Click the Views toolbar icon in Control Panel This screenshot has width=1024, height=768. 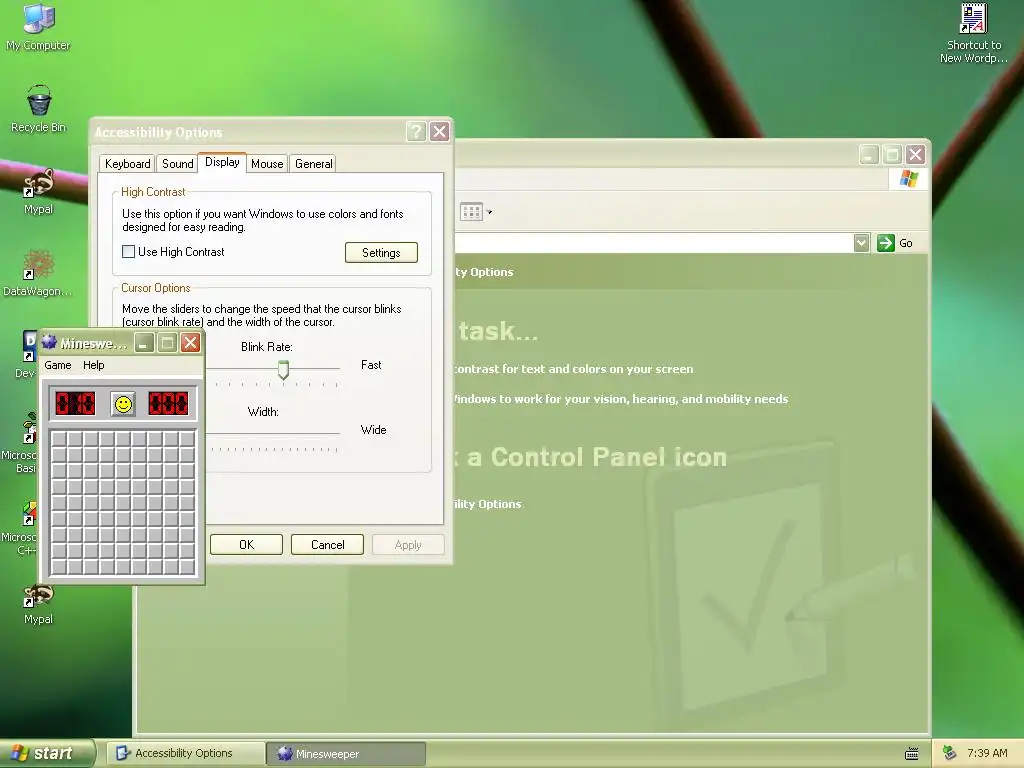click(471, 212)
